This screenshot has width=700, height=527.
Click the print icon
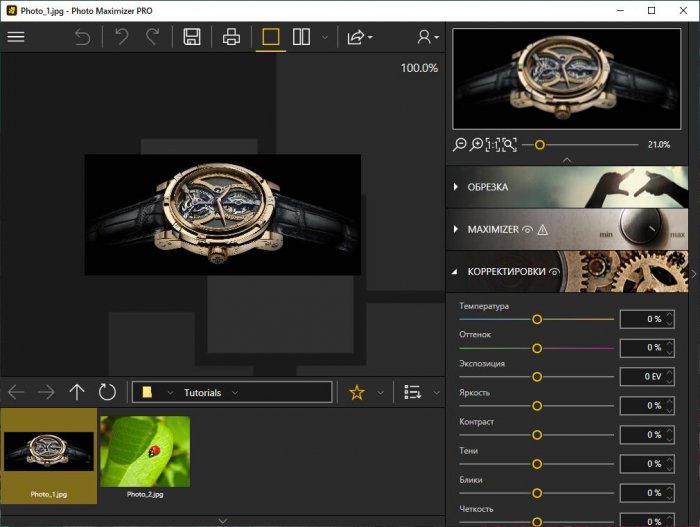coord(232,37)
